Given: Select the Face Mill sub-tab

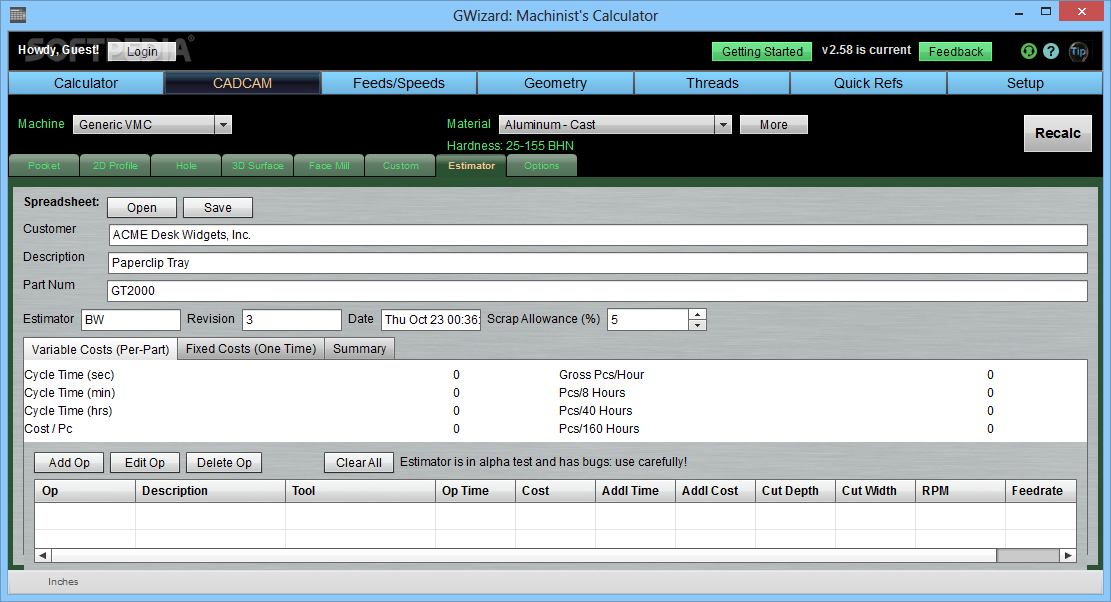Looking at the screenshot, I should (x=329, y=166).
